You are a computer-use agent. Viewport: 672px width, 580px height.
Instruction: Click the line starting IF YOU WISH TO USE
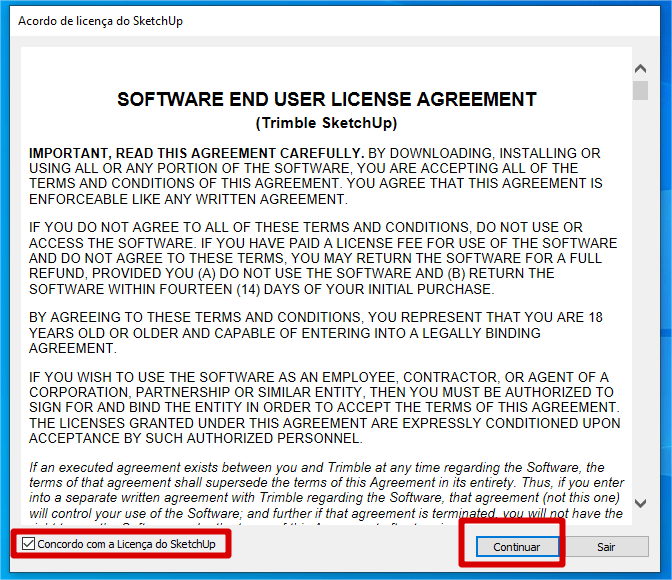319,377
